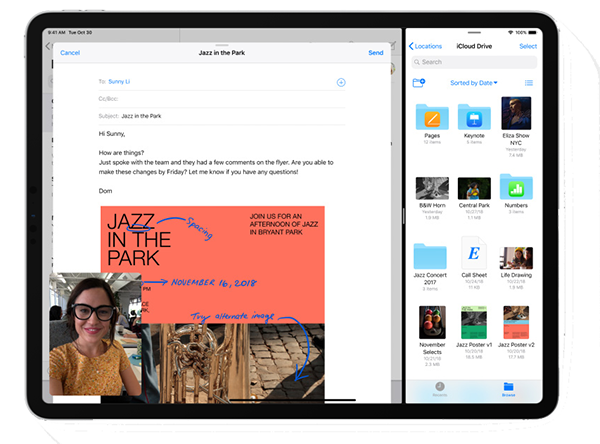Switch to the Recents tab
600x444 pixels.
440,389
